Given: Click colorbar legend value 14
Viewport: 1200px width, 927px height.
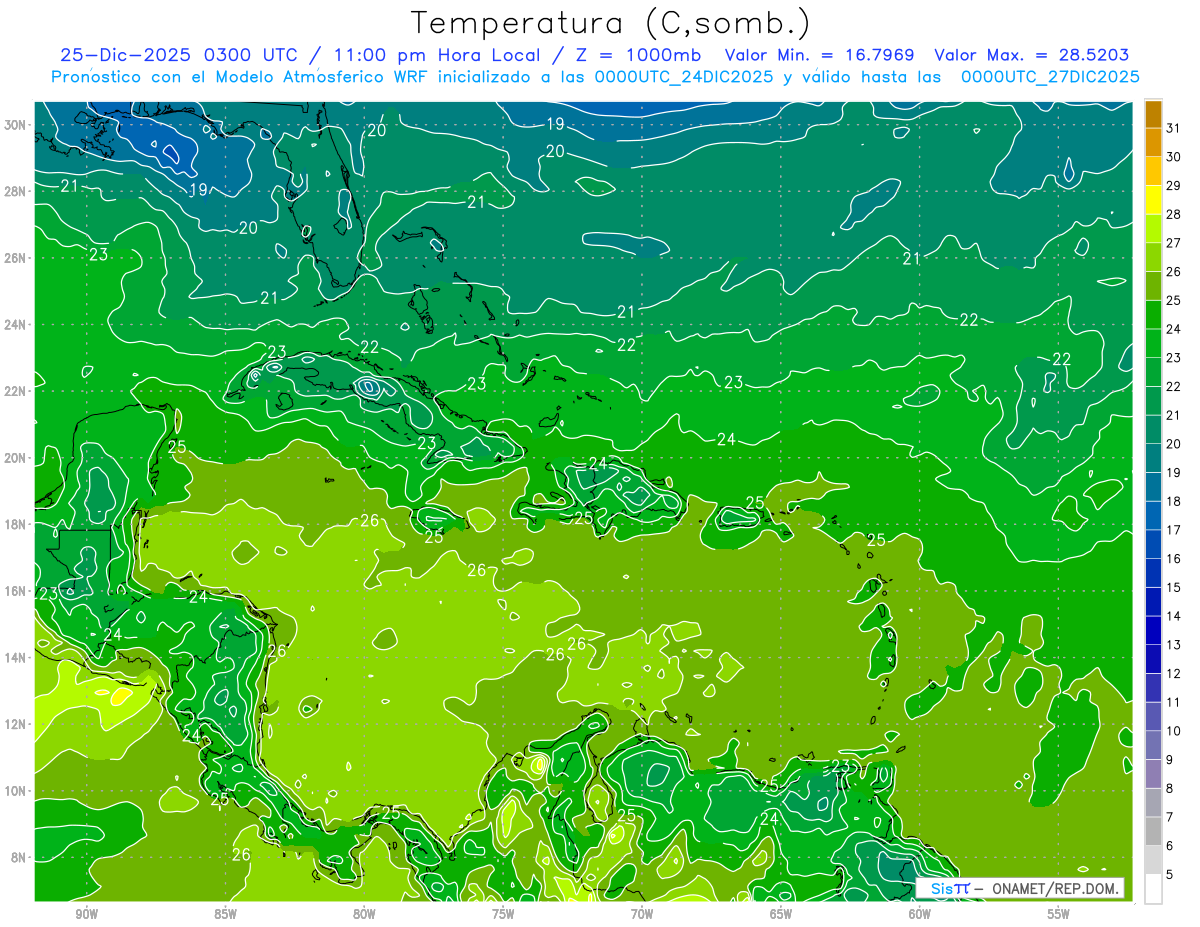Looking at the screenshot, I should pos(1174,616).
